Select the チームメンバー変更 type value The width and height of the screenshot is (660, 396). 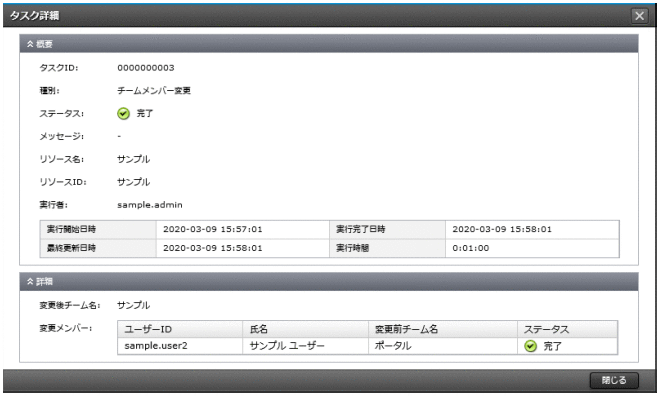[x=154, y=90]
